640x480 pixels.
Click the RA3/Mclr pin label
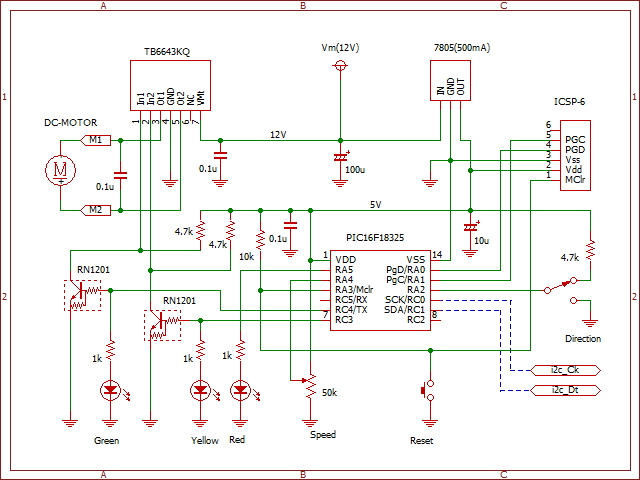coord(354,290)
